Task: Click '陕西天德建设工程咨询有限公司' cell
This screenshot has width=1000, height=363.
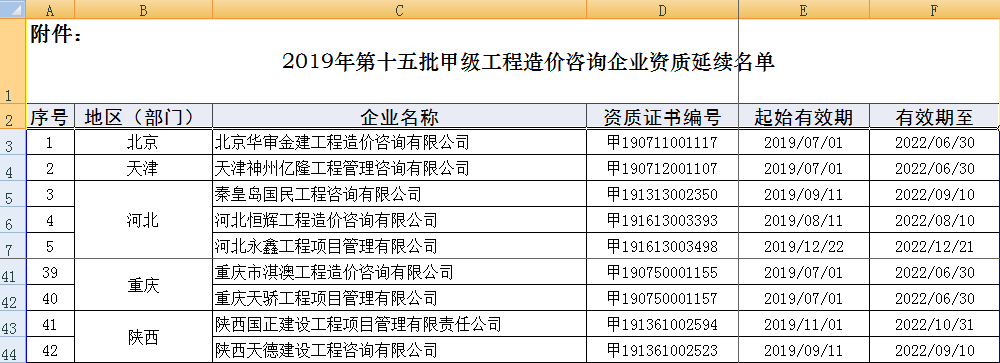Action: coord(399,350)
